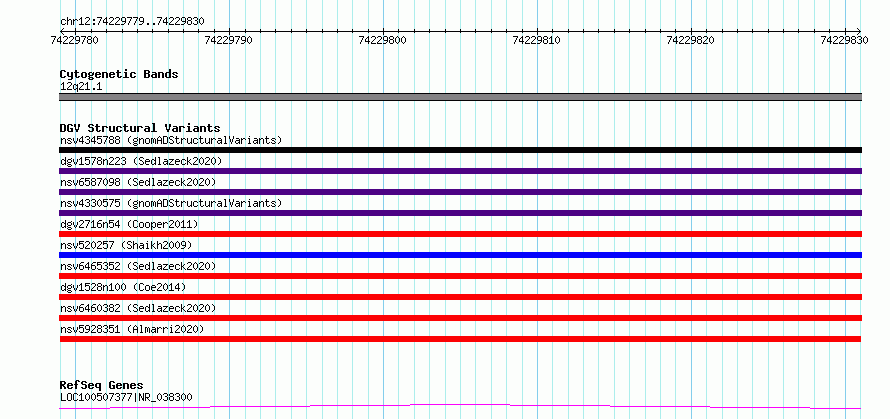Click the nsv5928351 Almarri2020 label

(132, 329)
